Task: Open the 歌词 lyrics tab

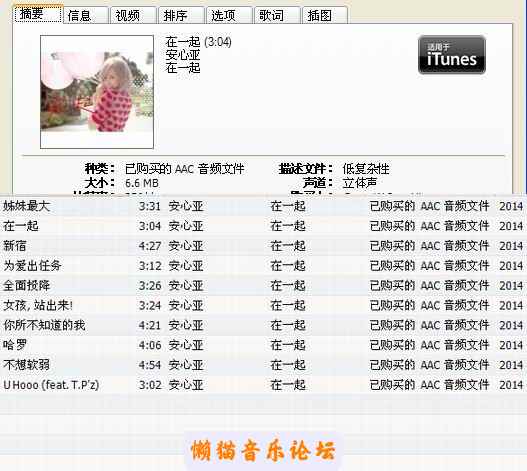Action: click(x=278, y=15)
